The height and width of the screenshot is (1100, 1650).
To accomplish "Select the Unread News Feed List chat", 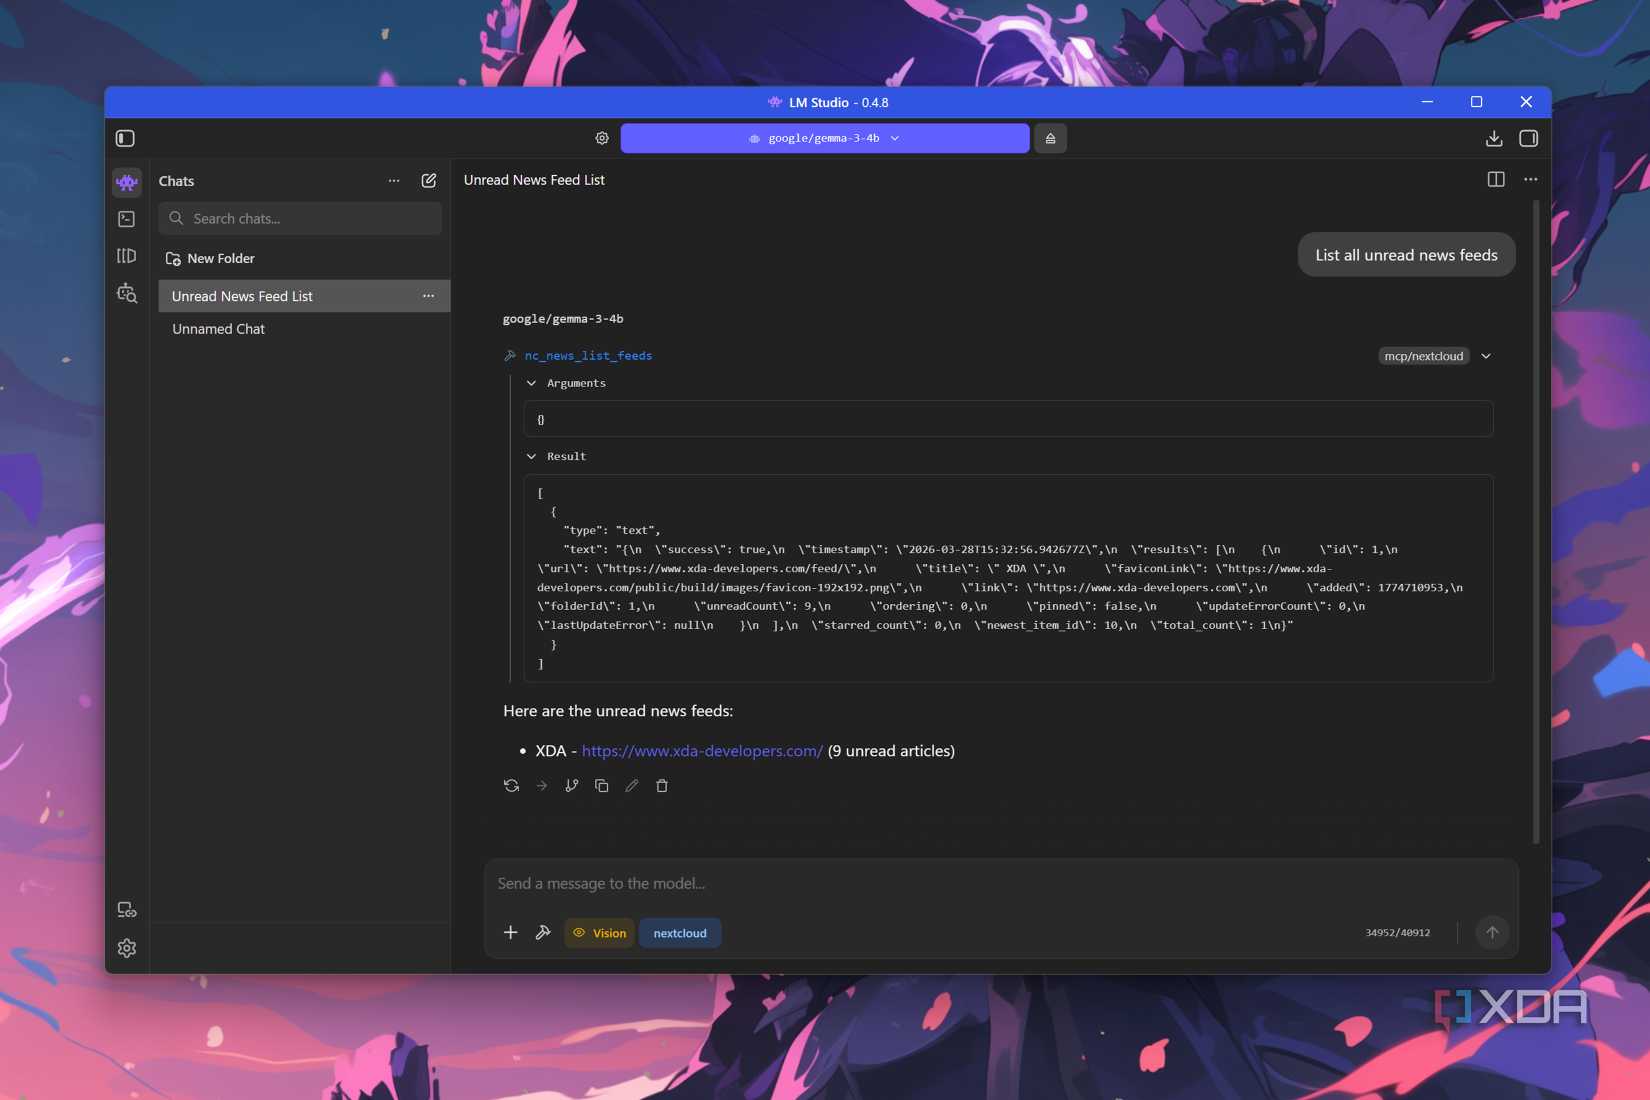I will coord(304,296).
